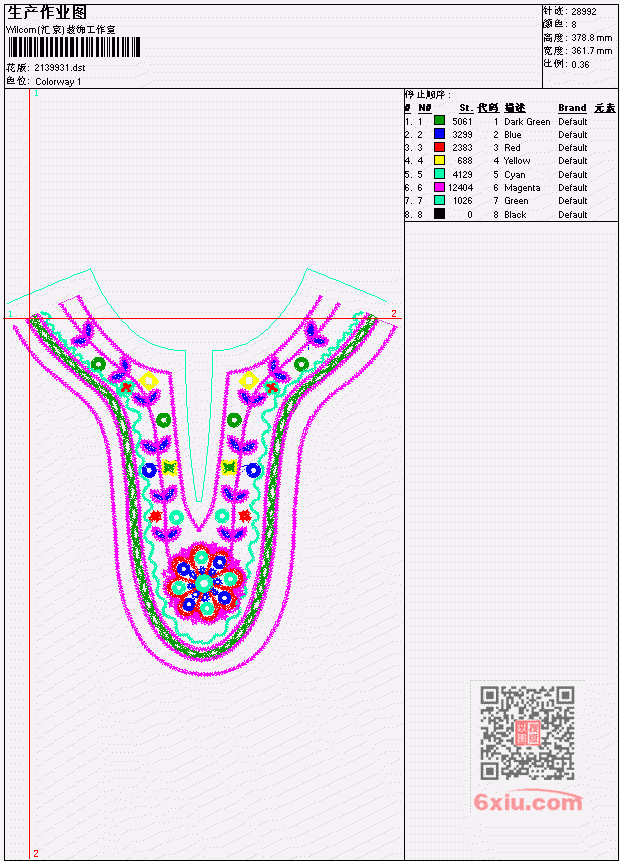Click the height value 378.8 mm
620x861 pixels.
pos(591,38)
